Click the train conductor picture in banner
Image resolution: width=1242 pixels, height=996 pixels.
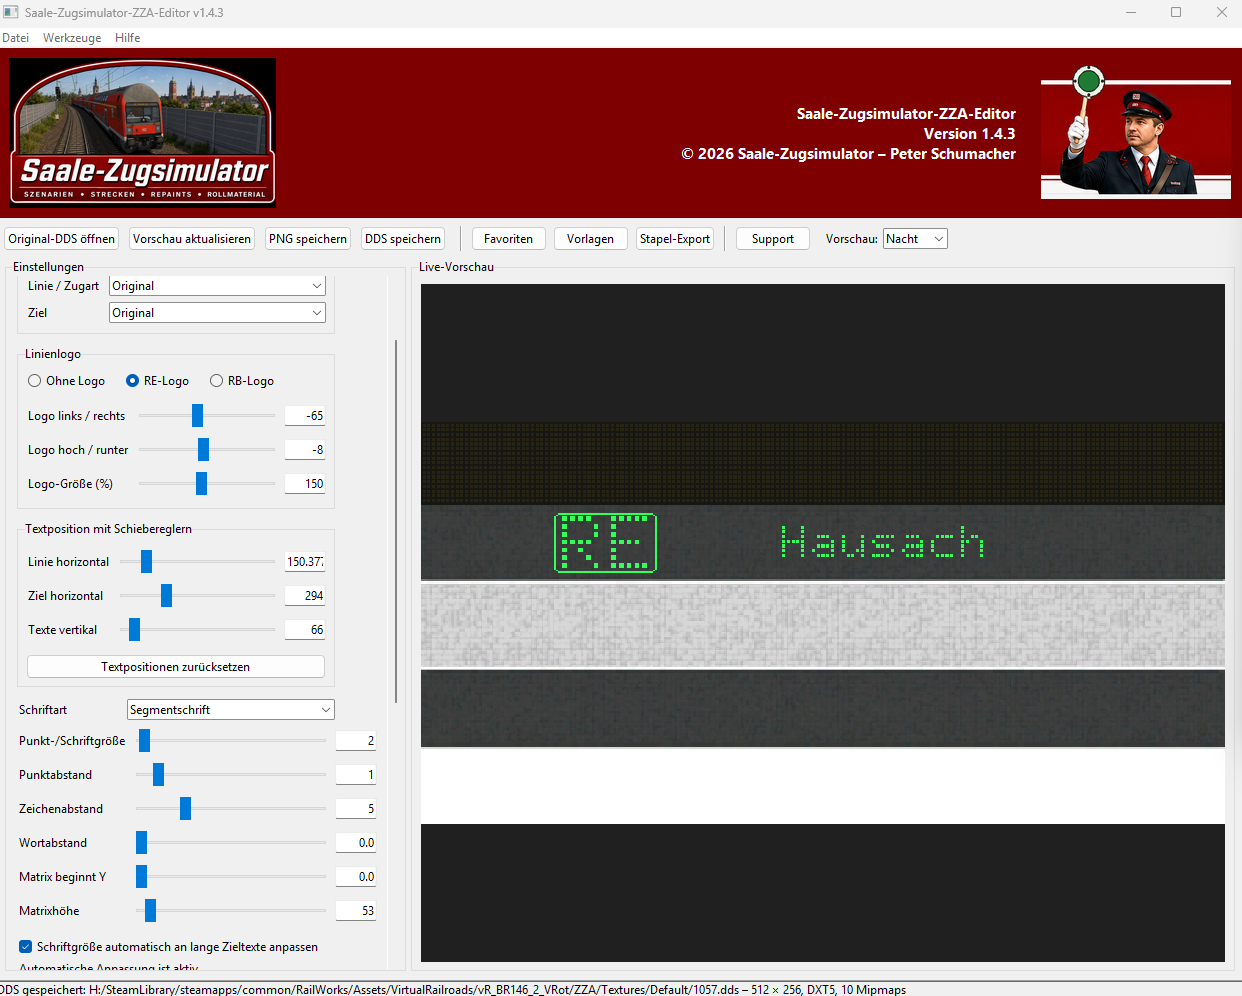coord(1136,133)
